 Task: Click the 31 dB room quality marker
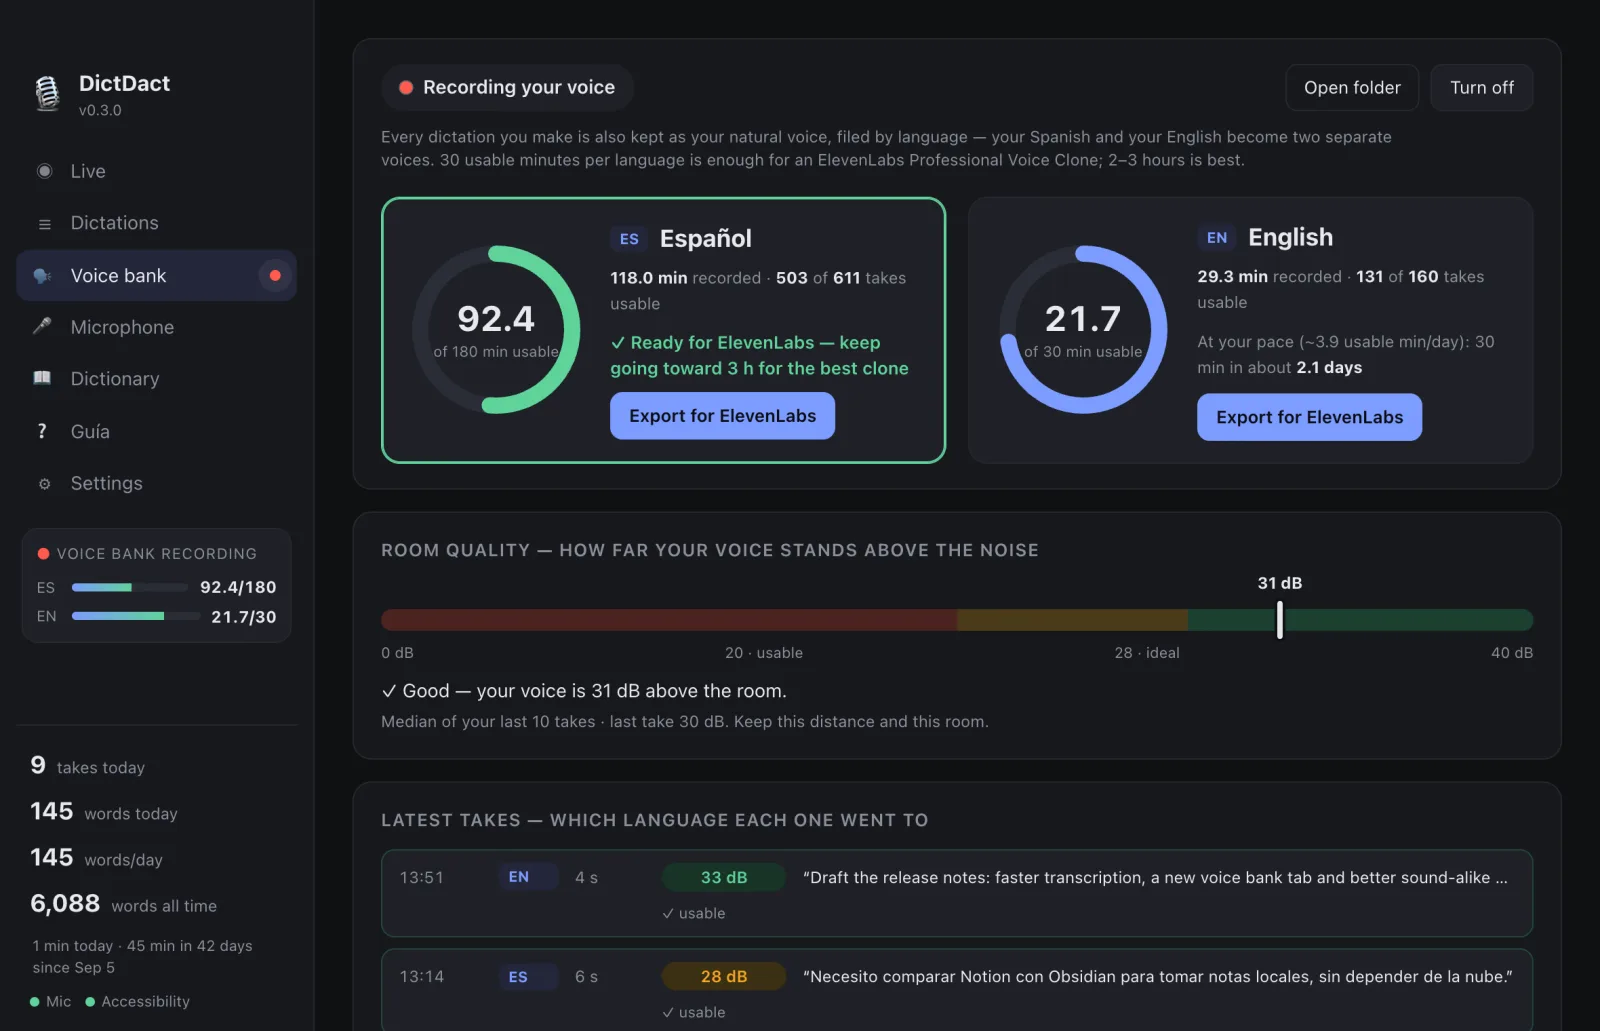[1280, 620]
